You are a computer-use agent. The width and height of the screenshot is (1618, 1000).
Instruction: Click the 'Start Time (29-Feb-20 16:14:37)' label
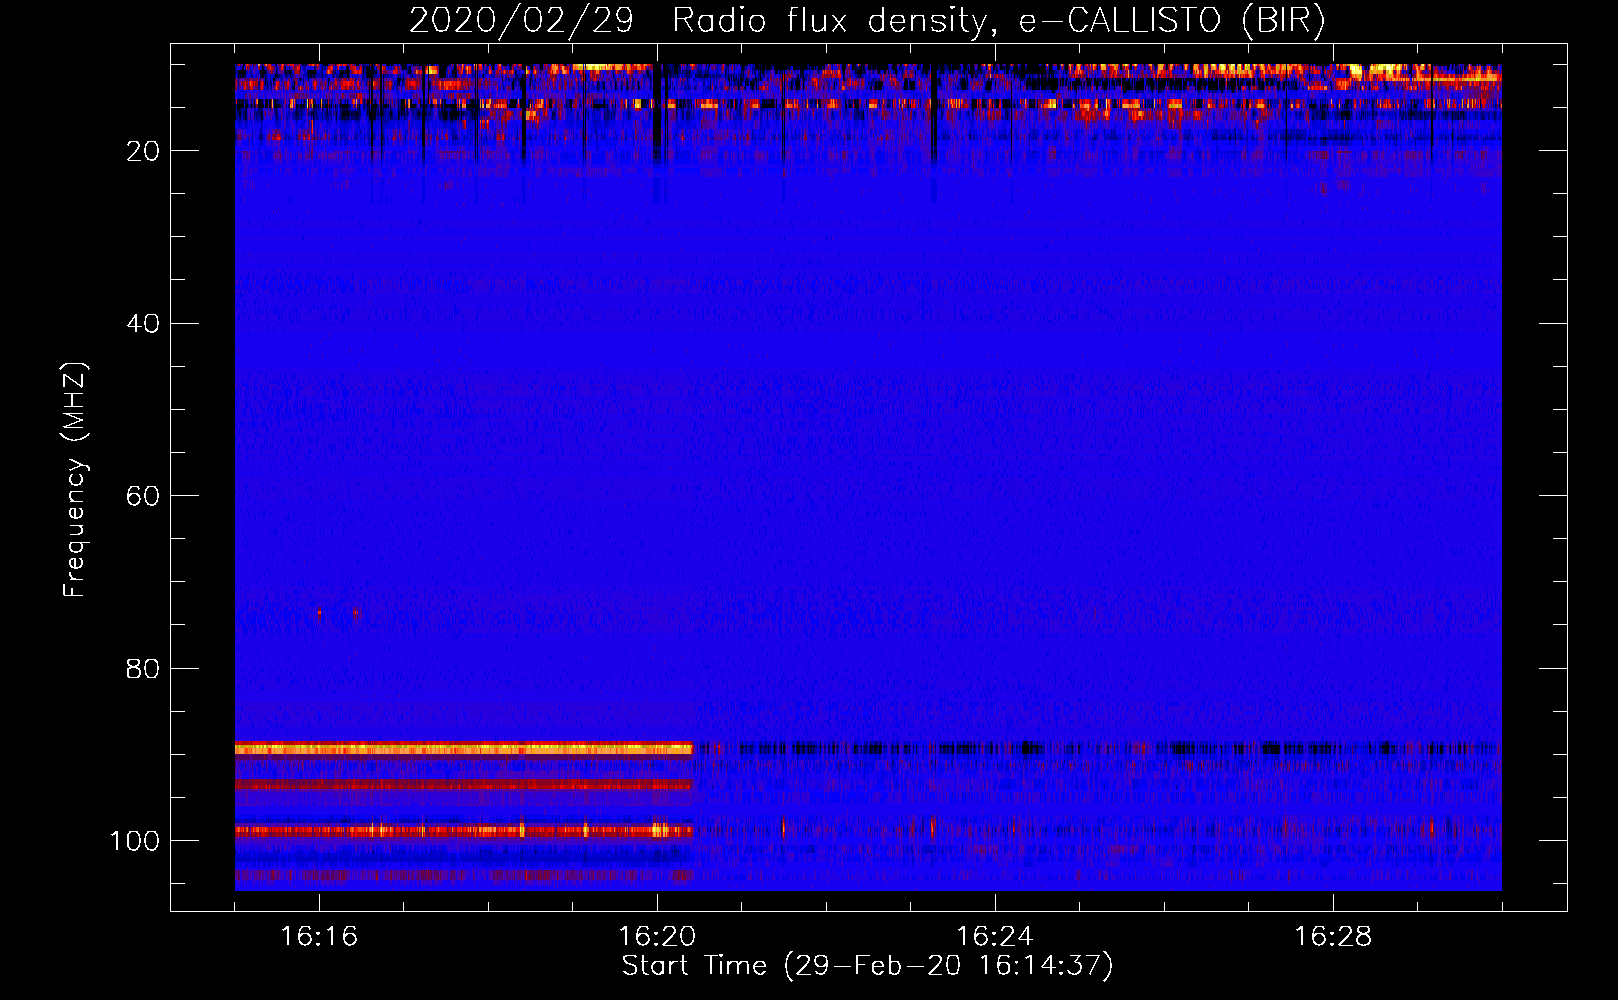point(867,966)
